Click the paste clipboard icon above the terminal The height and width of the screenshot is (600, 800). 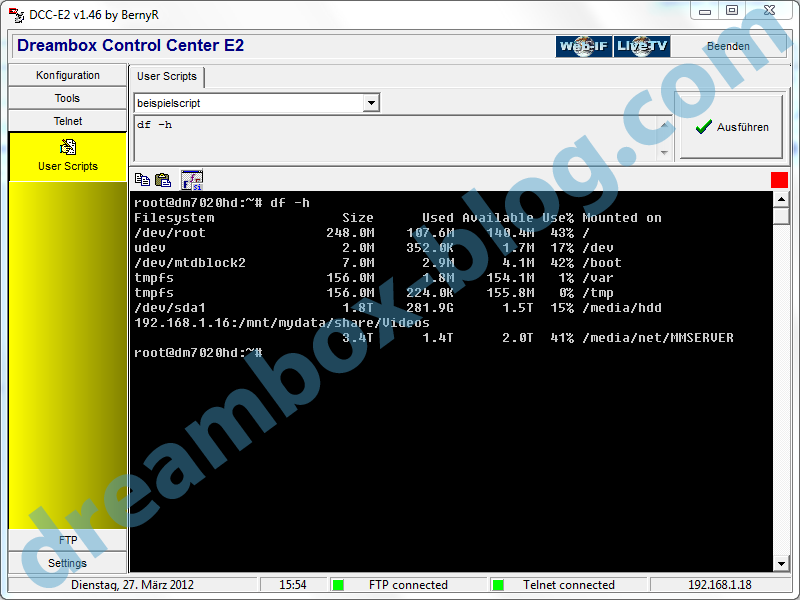(163, 180)
